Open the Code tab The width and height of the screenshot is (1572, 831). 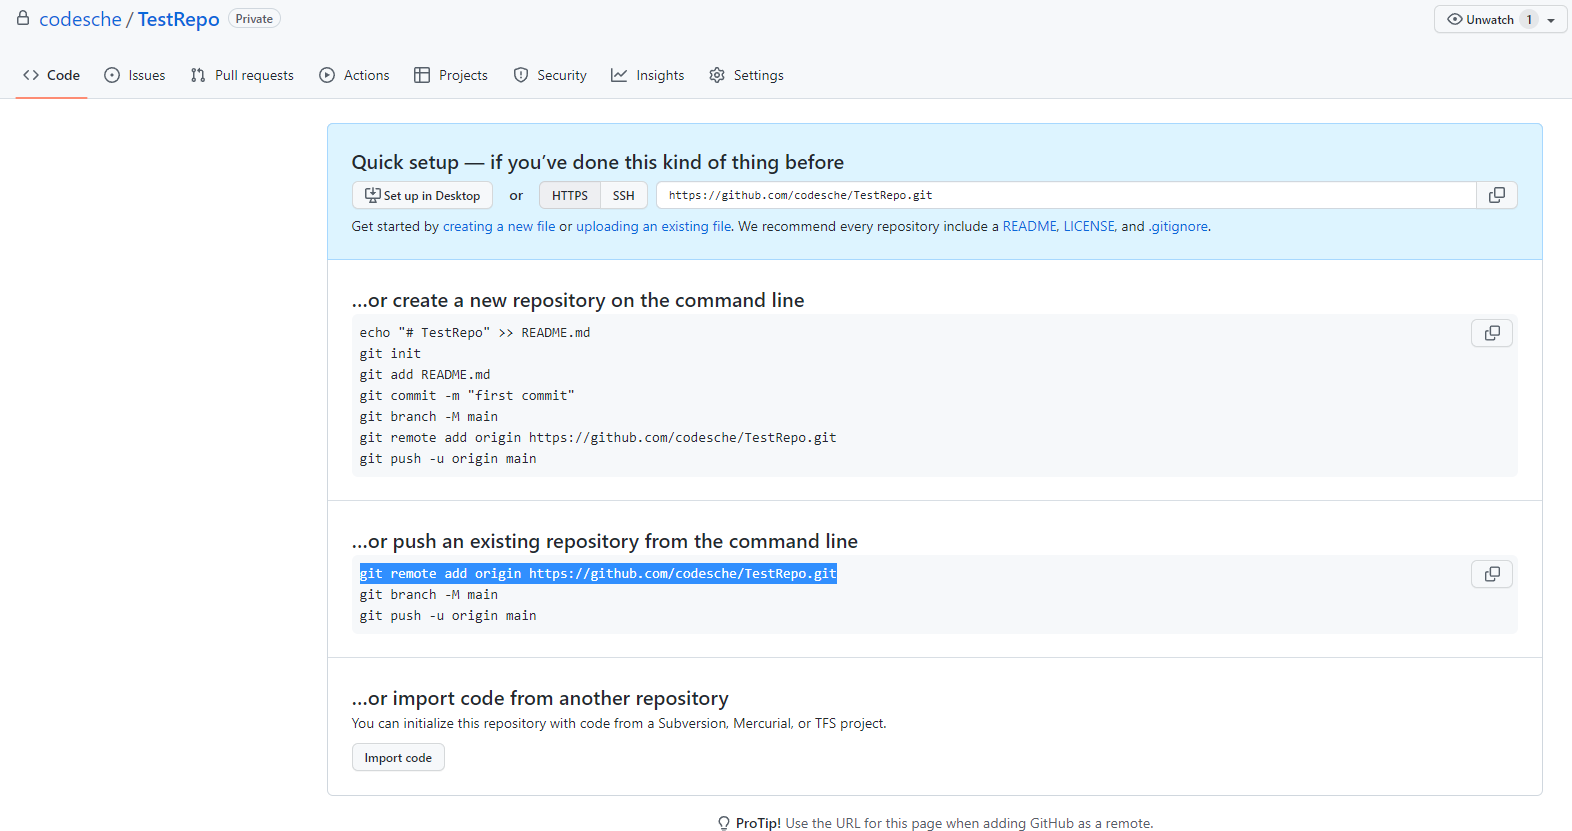pyautogui.click(x=51, y=75)
